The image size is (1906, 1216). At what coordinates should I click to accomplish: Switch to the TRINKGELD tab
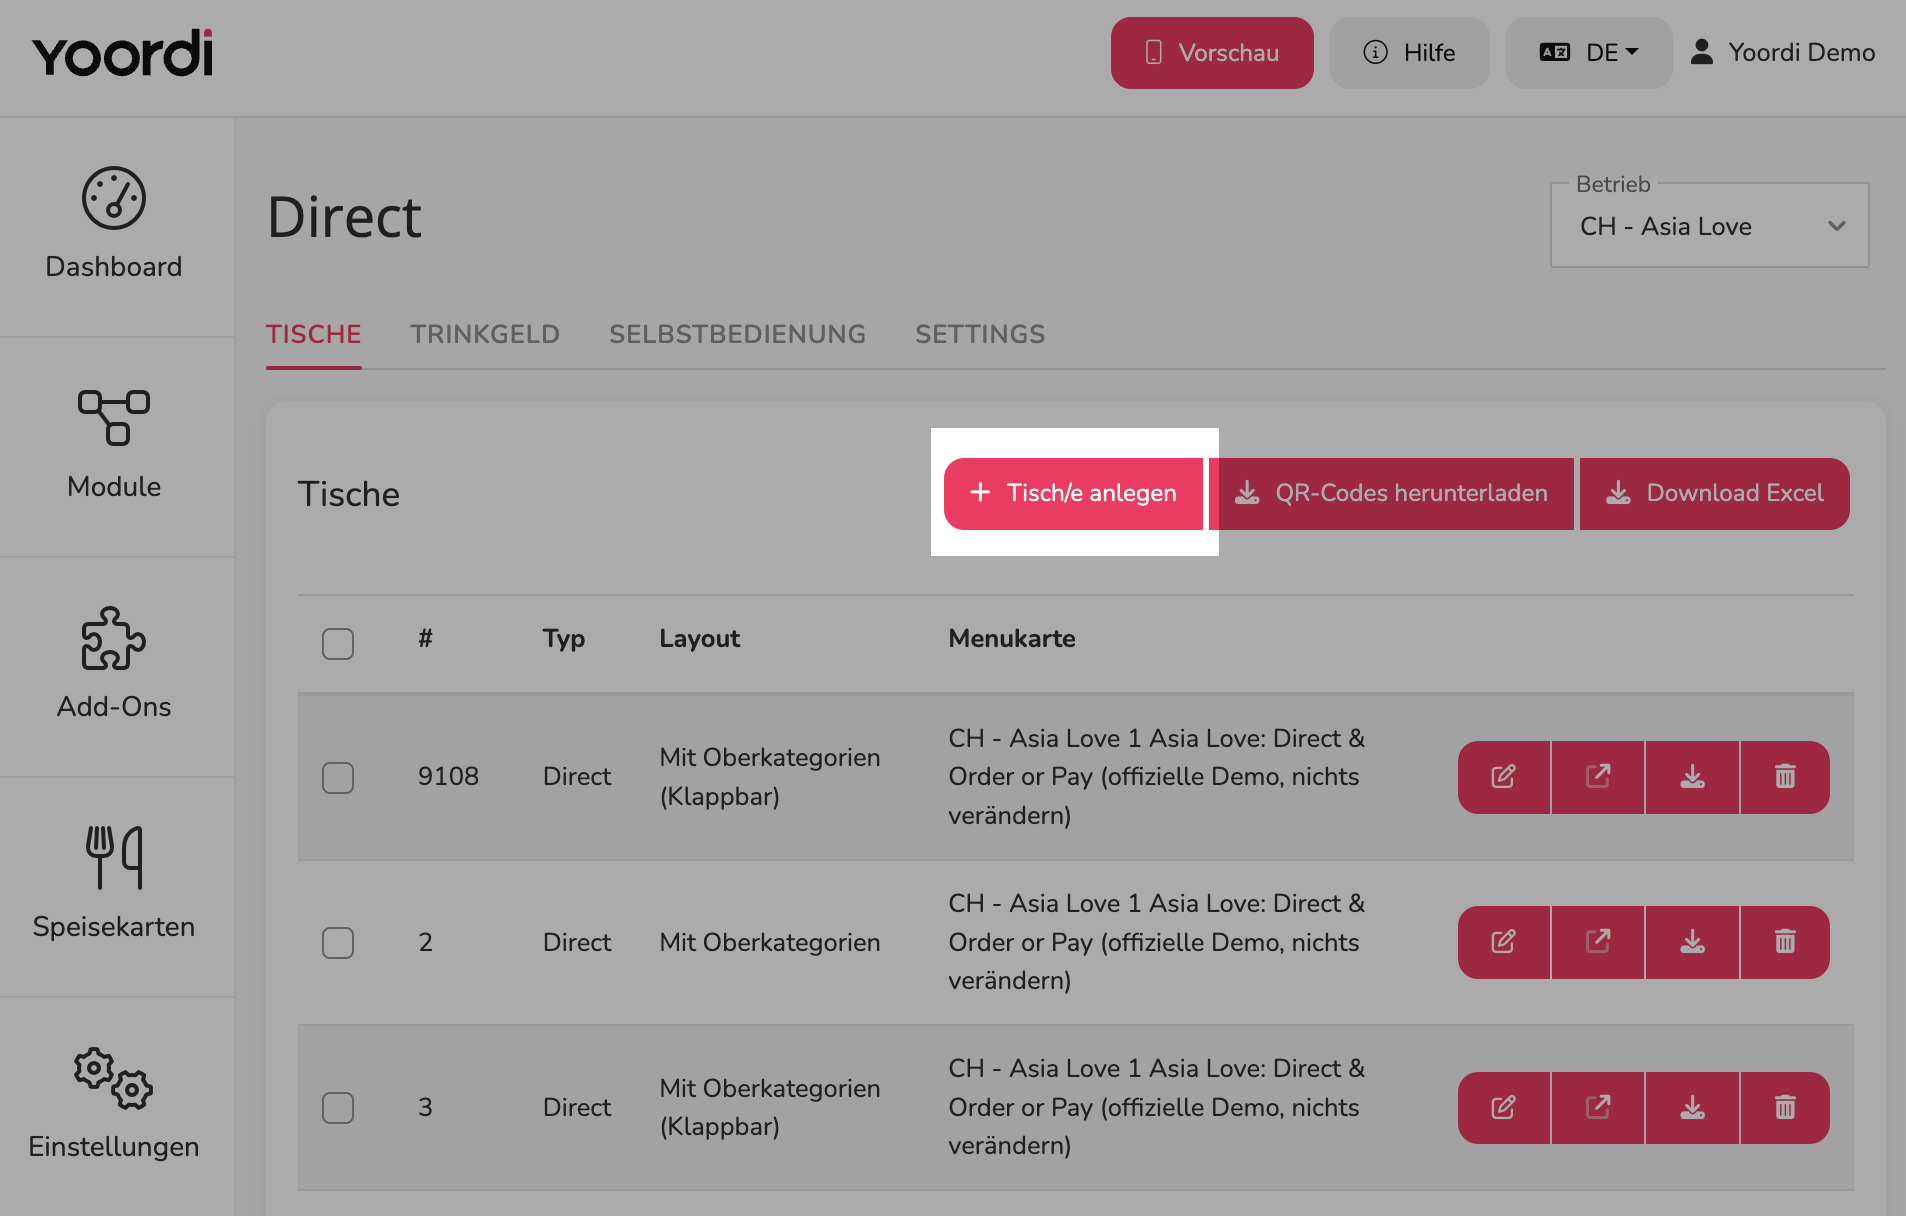click(x=485, y=334)
